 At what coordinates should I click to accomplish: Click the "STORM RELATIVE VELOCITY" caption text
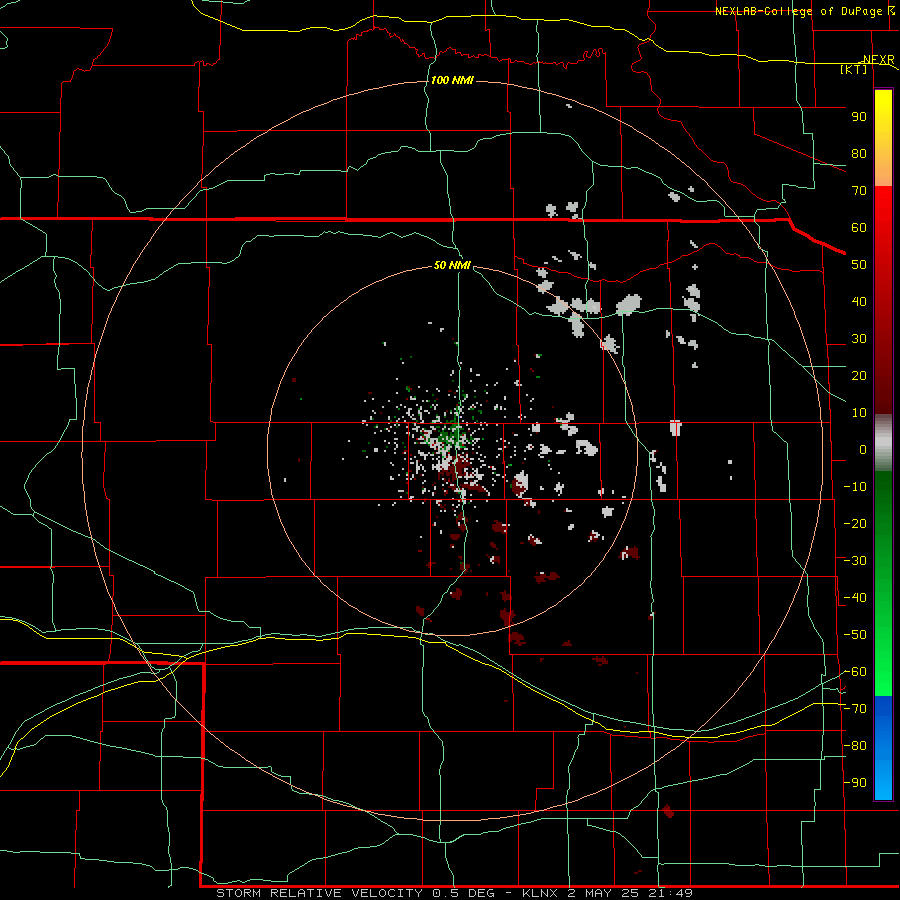pyautogui.click(x=321, y=893)
